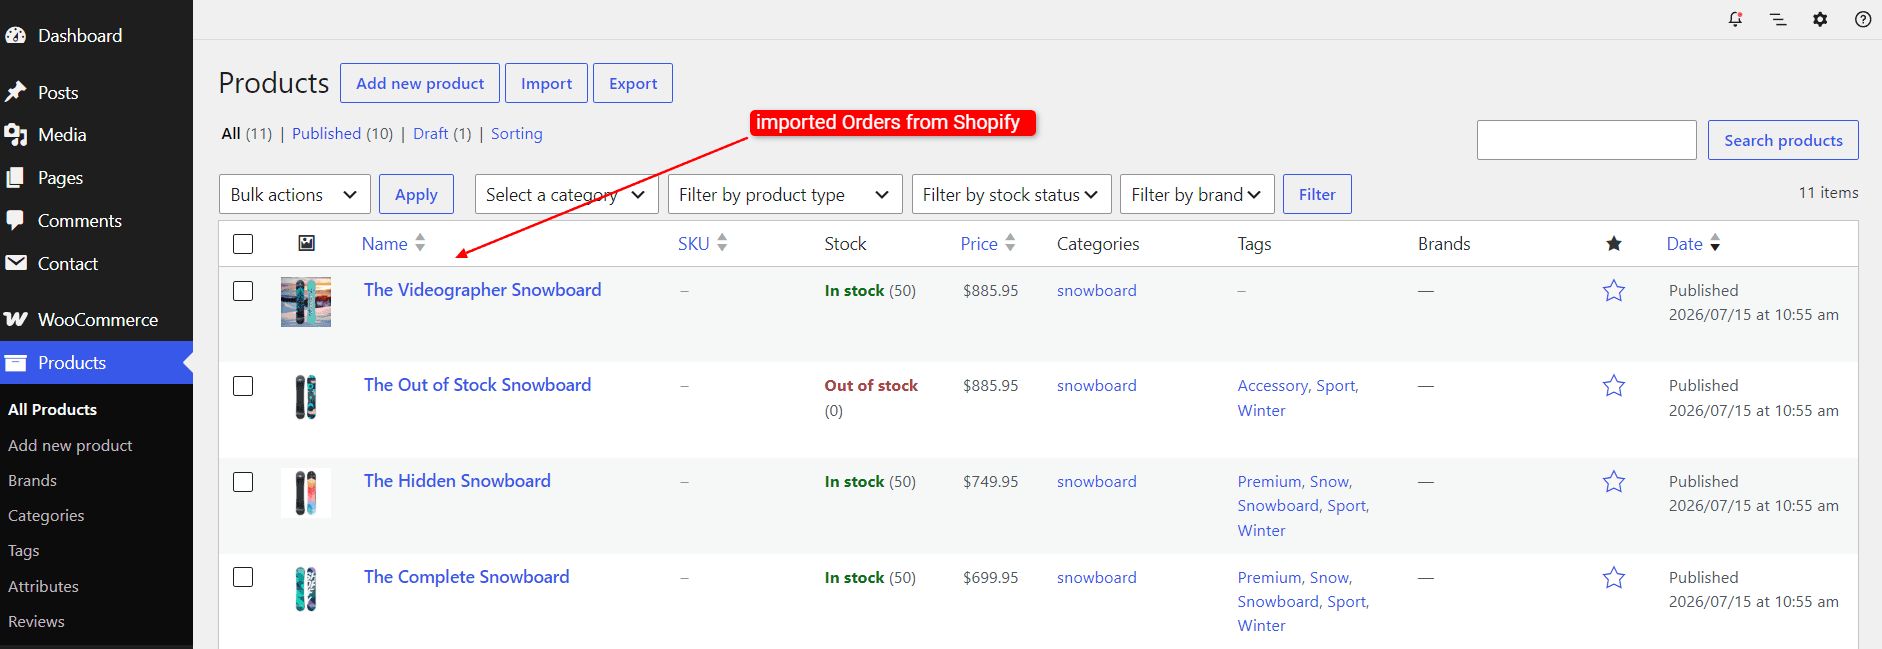Click the Comments bubble icon in sidebar
Image resolution: width=1882 pixels, height=649 pixels.
(x=16, y=220)
